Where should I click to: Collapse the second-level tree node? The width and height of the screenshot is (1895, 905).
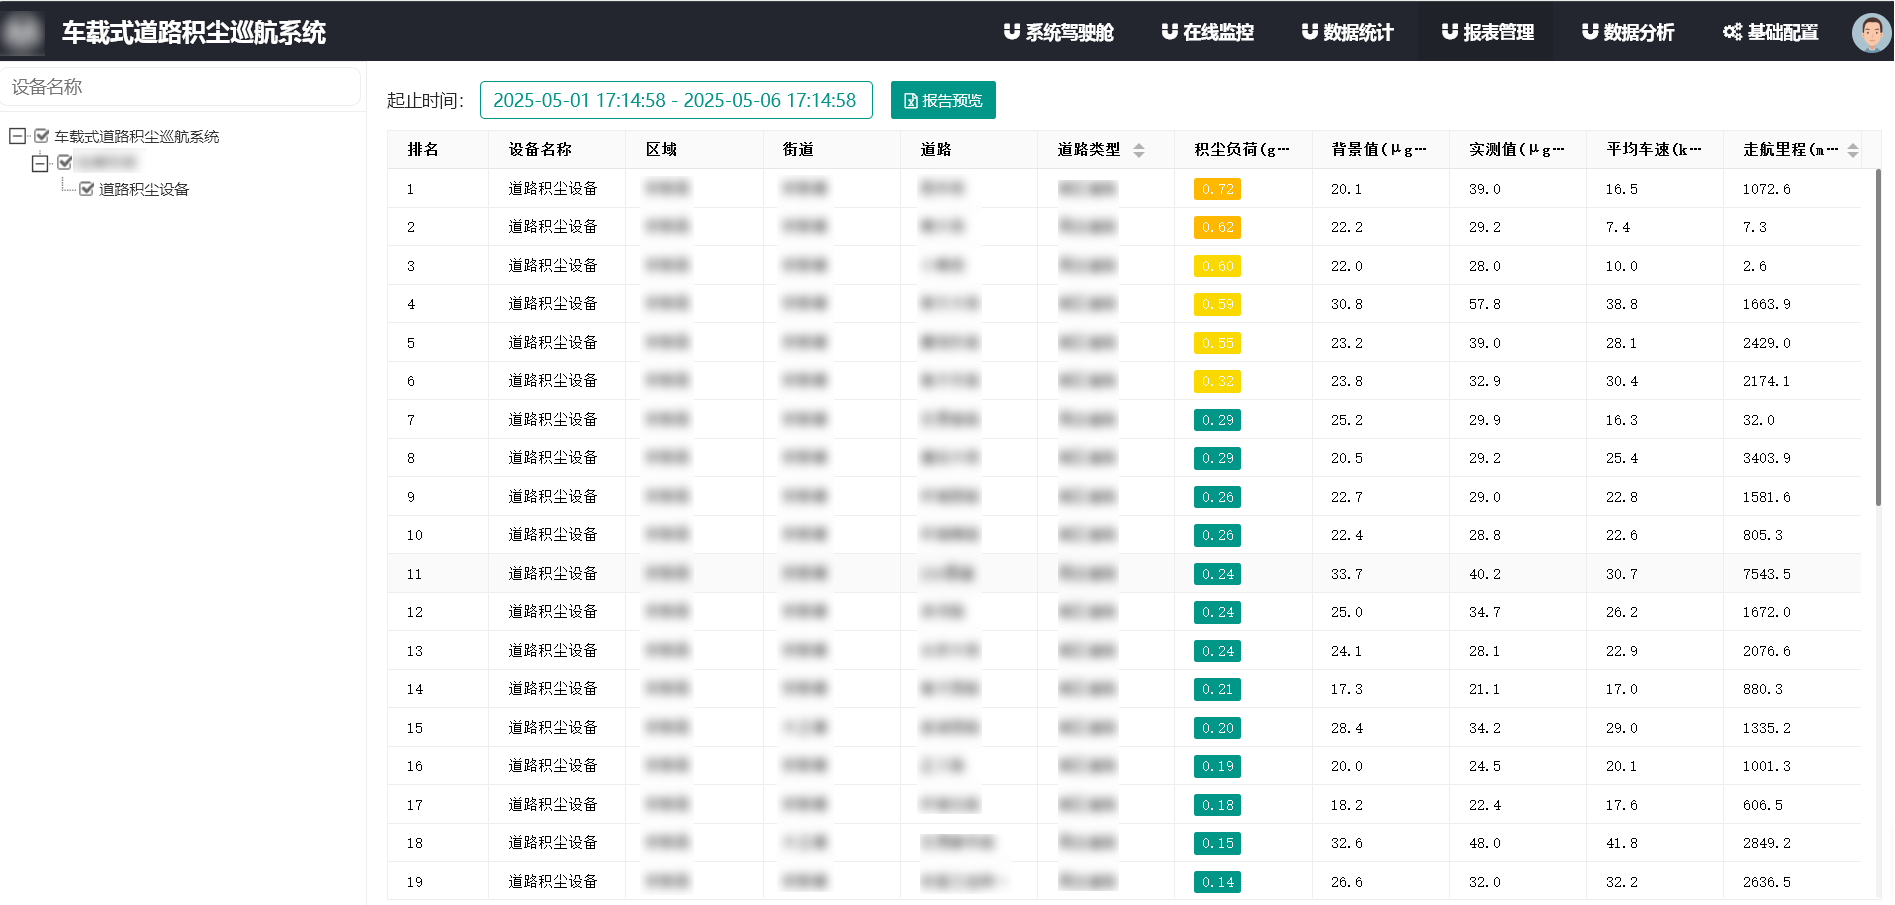(x=40, y=162)
